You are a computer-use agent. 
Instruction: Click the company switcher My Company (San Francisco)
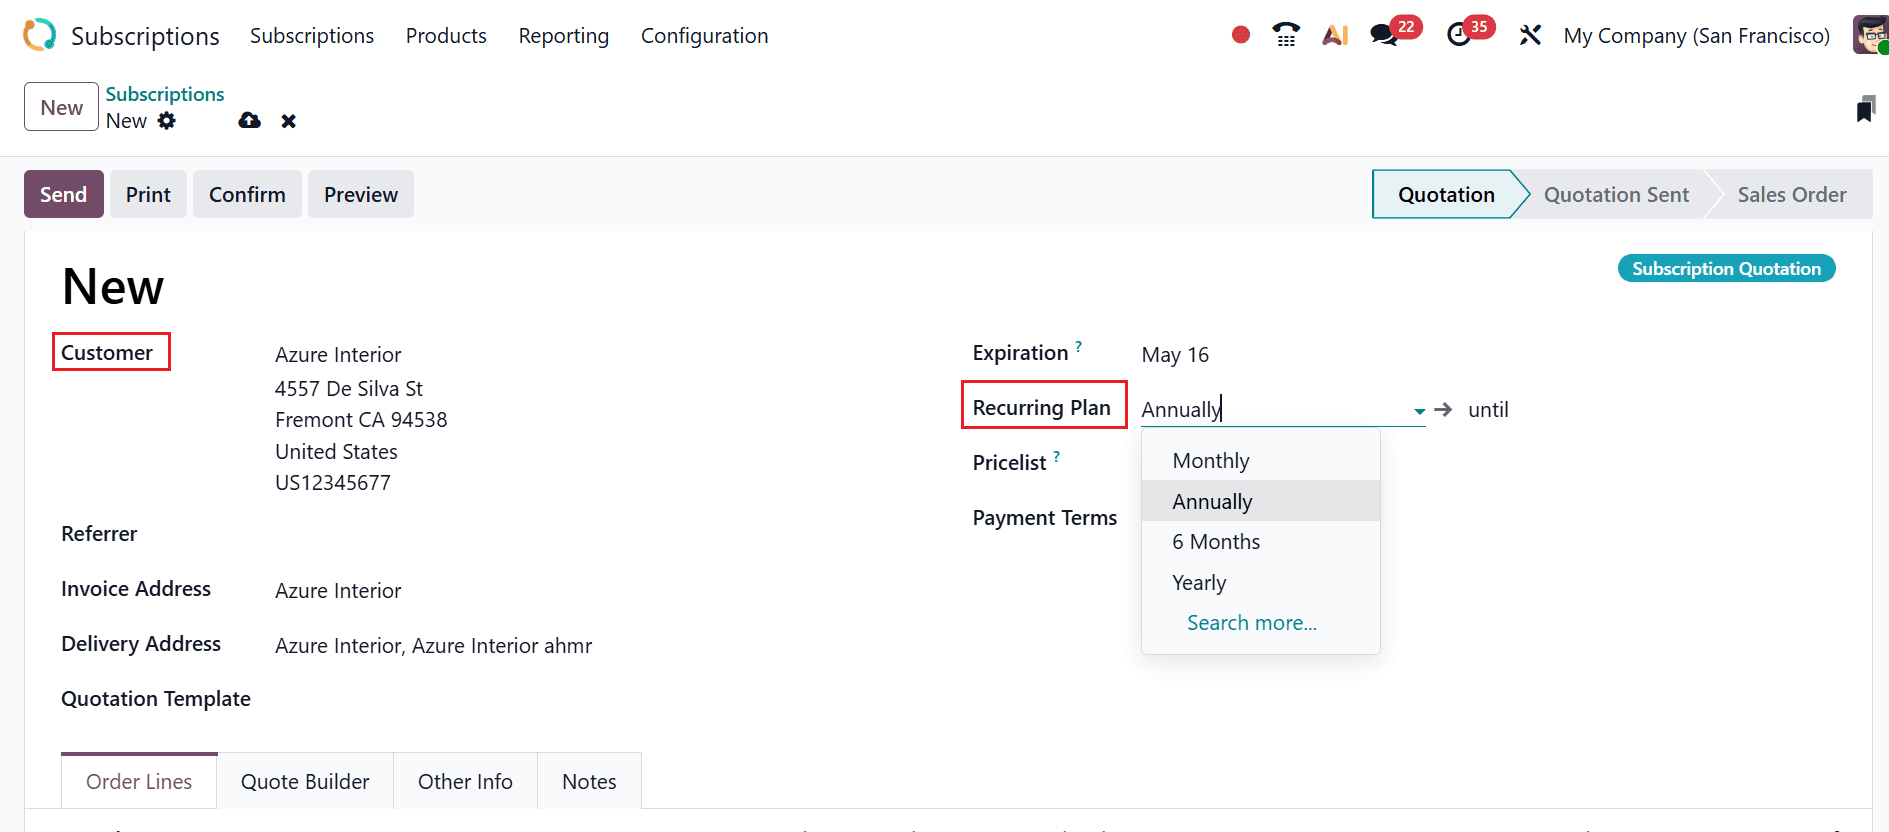click(x=1696, y=36)
